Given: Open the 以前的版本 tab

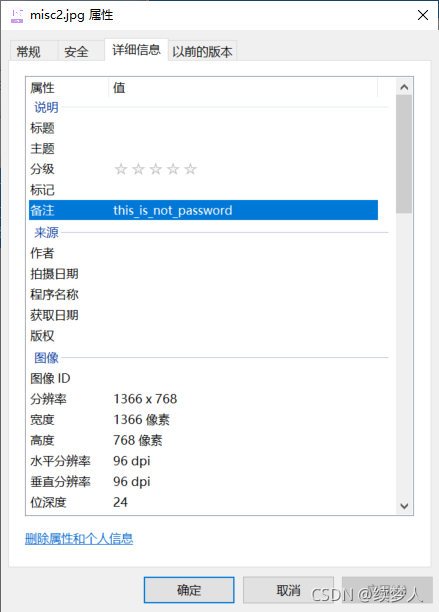Looking at the screenshot, I should (202, 52).
